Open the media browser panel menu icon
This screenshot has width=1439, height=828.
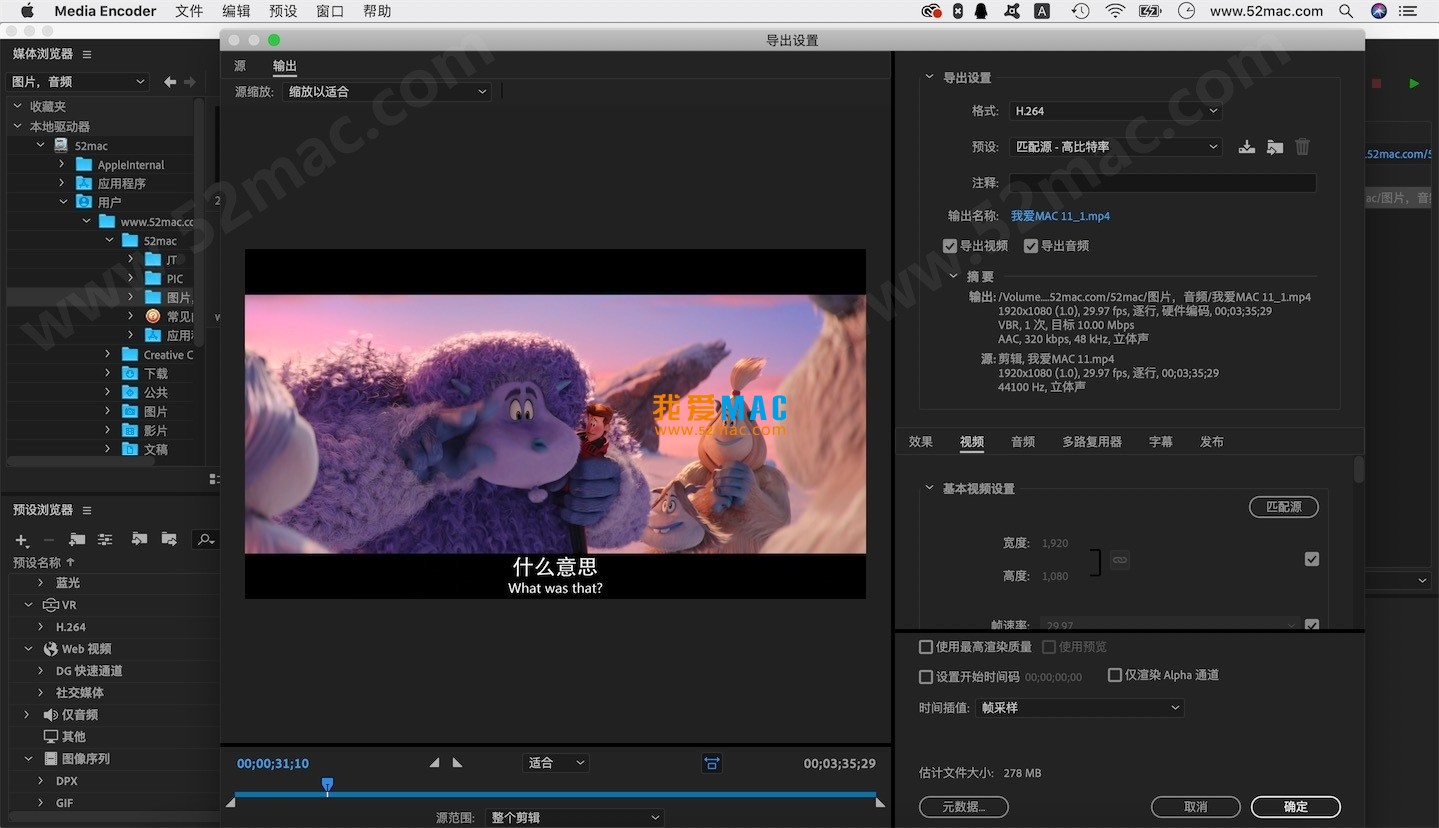pos(87,54)
